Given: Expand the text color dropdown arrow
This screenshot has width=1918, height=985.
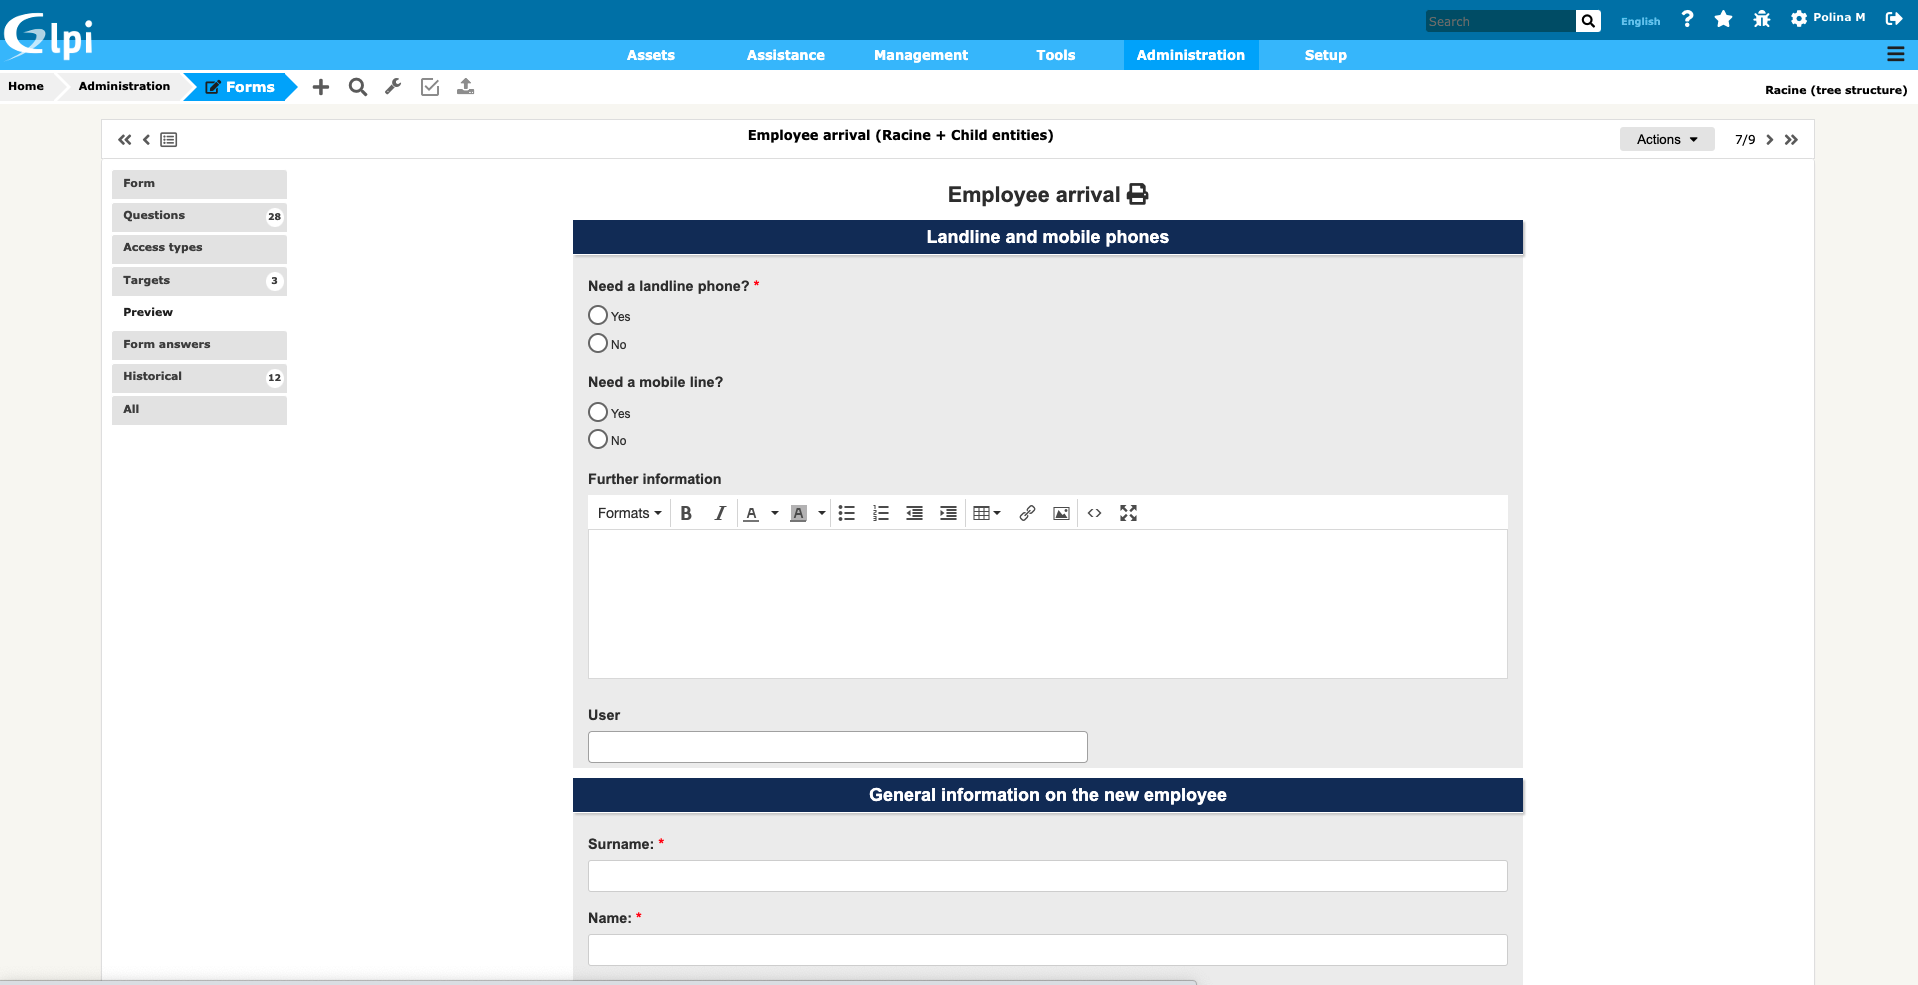Looking at the screenshot, I should [775, 513].
